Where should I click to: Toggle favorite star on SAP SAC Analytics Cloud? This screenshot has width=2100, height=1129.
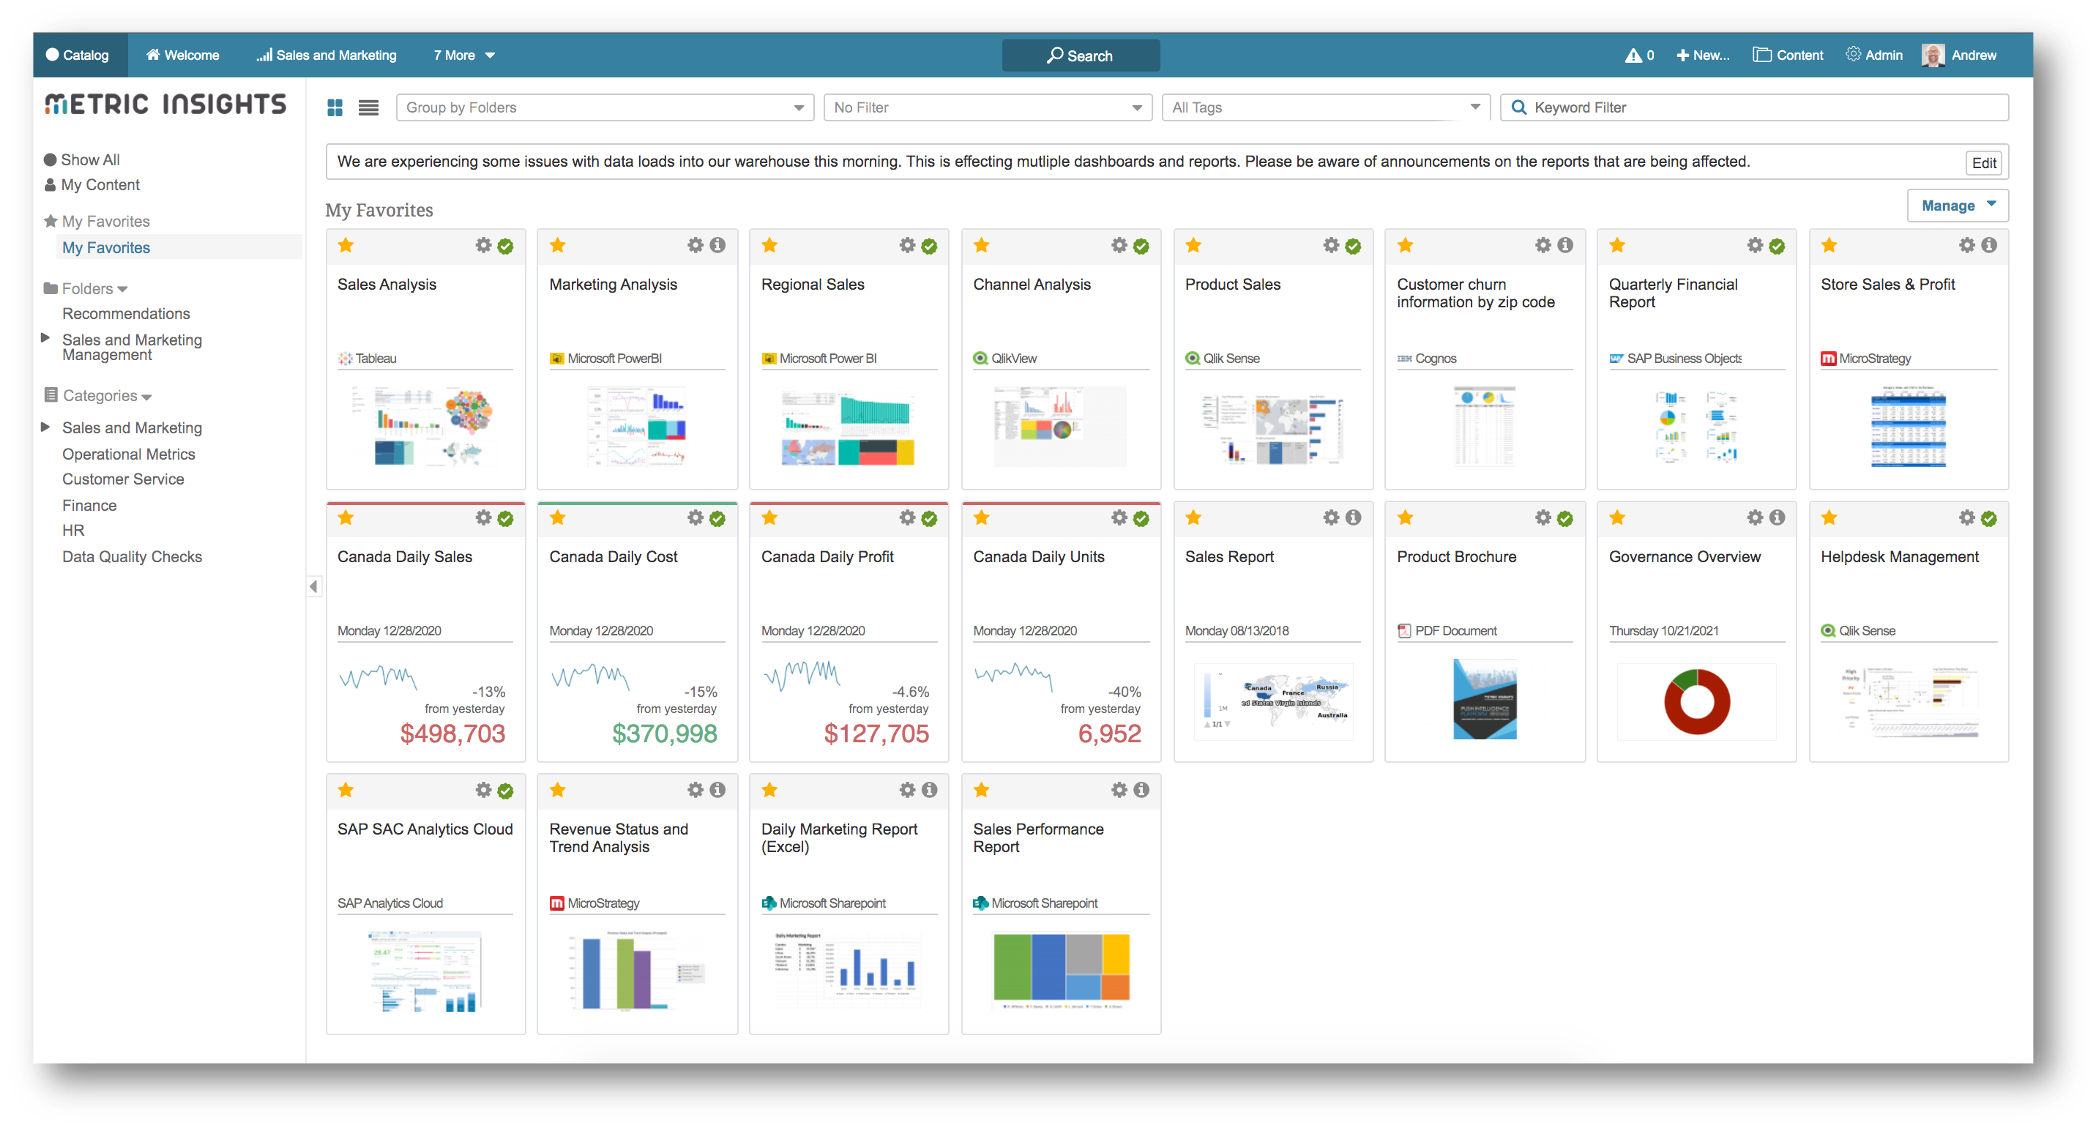[346, 790]
